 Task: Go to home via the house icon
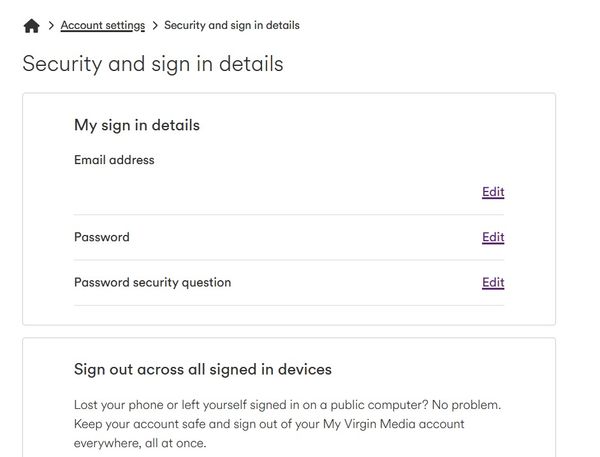pos(31,26)
